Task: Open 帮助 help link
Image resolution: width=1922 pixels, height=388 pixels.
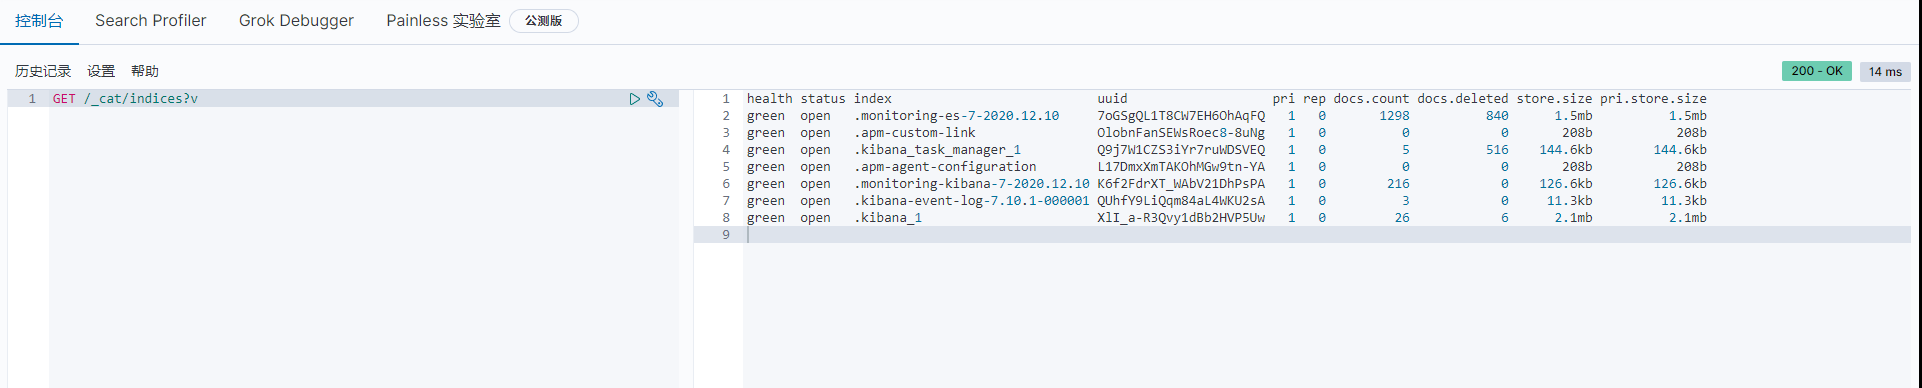Action: click(145, 71)
